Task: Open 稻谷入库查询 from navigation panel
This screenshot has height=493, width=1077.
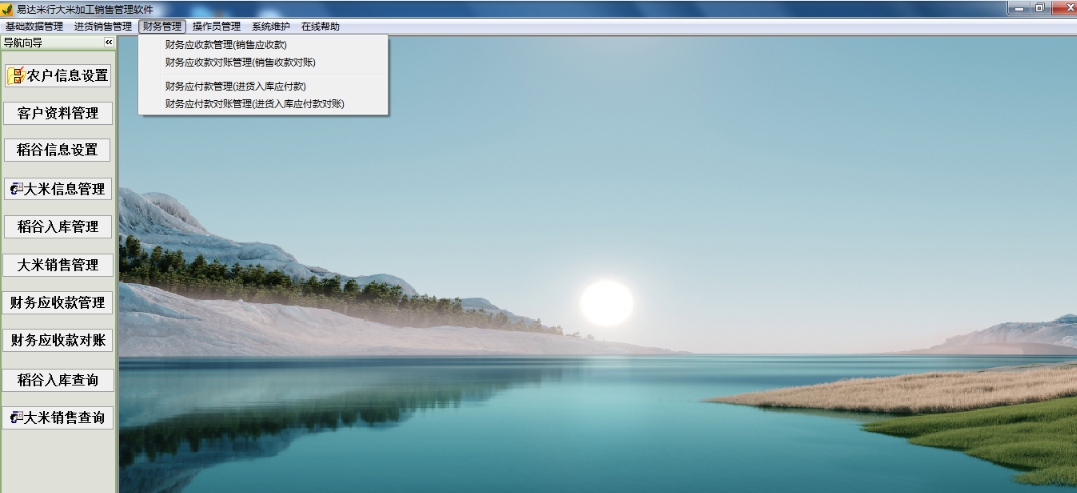Action: point(58,380)
